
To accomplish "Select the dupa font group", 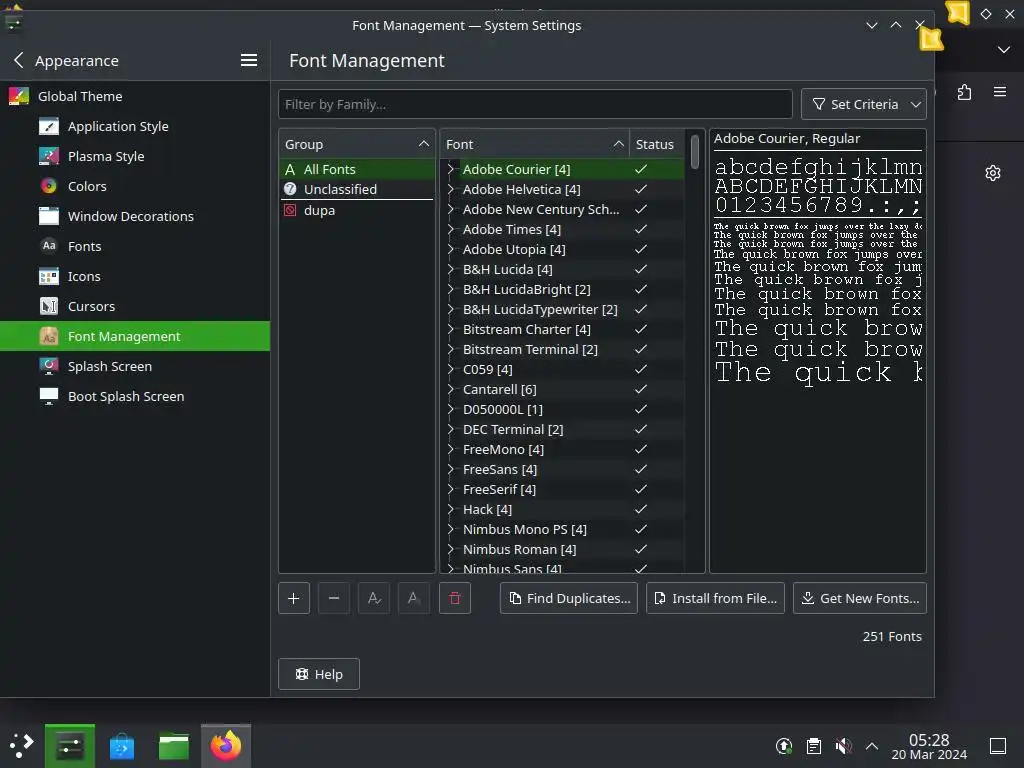I will (357, 210).
